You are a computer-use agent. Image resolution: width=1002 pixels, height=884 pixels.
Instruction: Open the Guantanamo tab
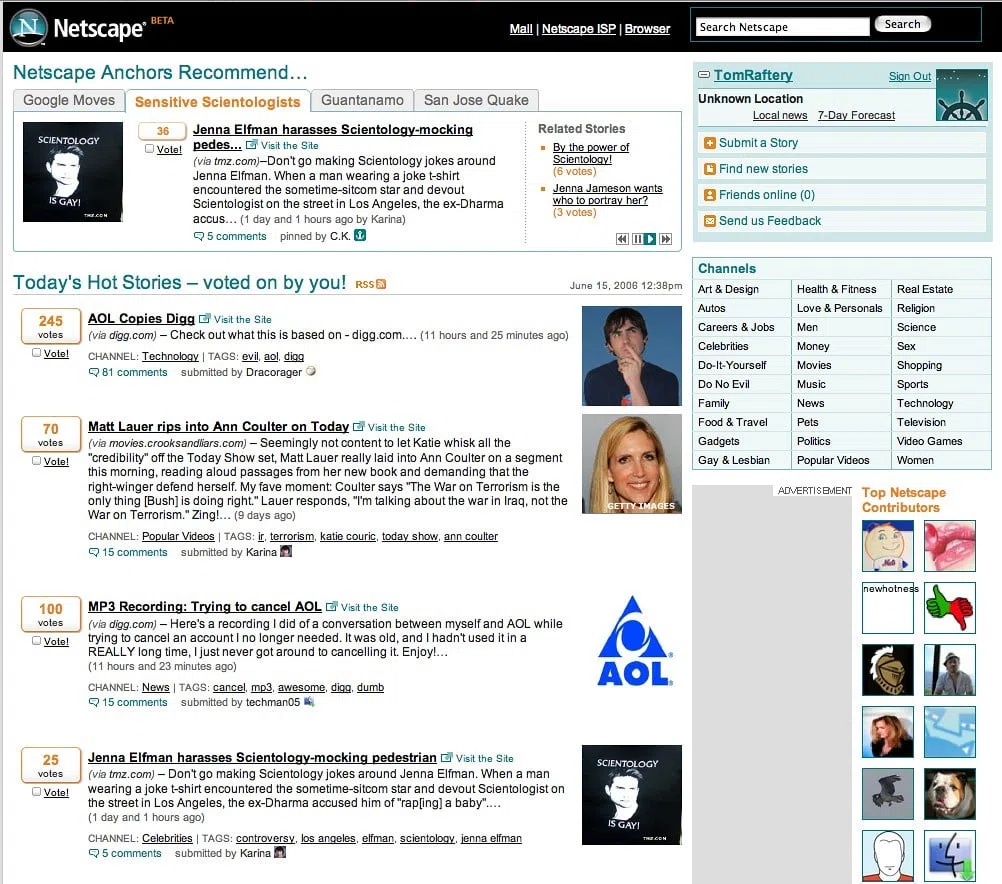pos(362,100)
